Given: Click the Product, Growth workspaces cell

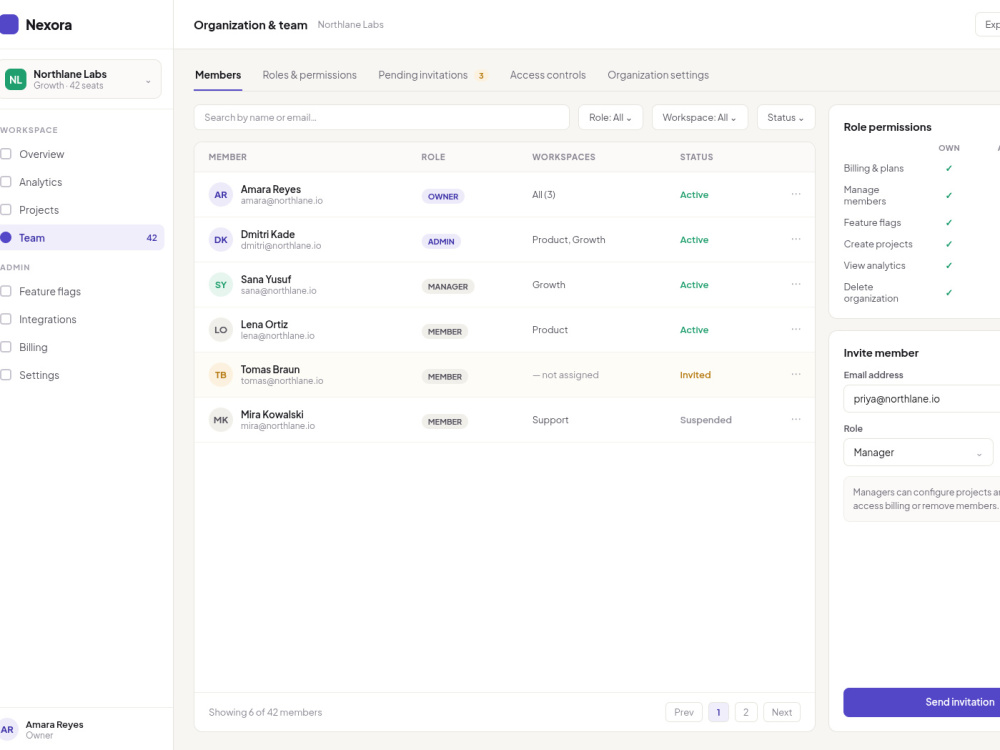Looking at the screenshot, I should 569,240.
